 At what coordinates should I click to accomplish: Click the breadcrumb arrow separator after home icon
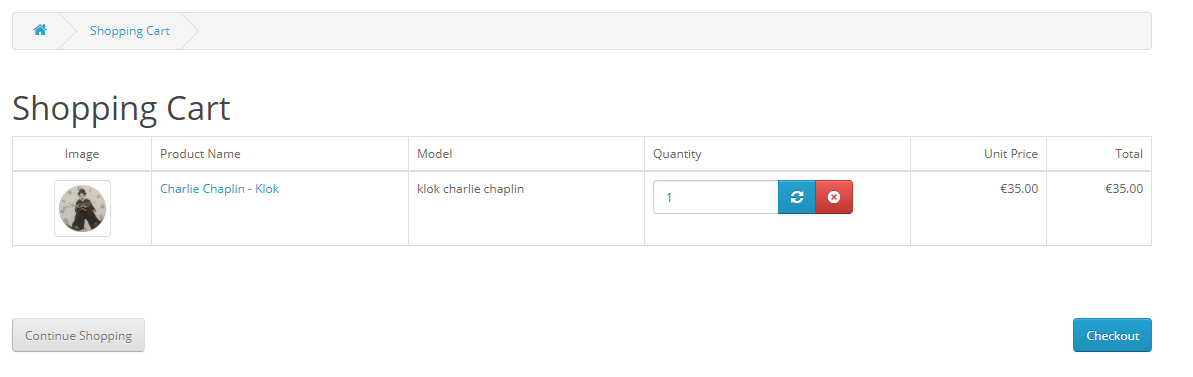(67, 31)
